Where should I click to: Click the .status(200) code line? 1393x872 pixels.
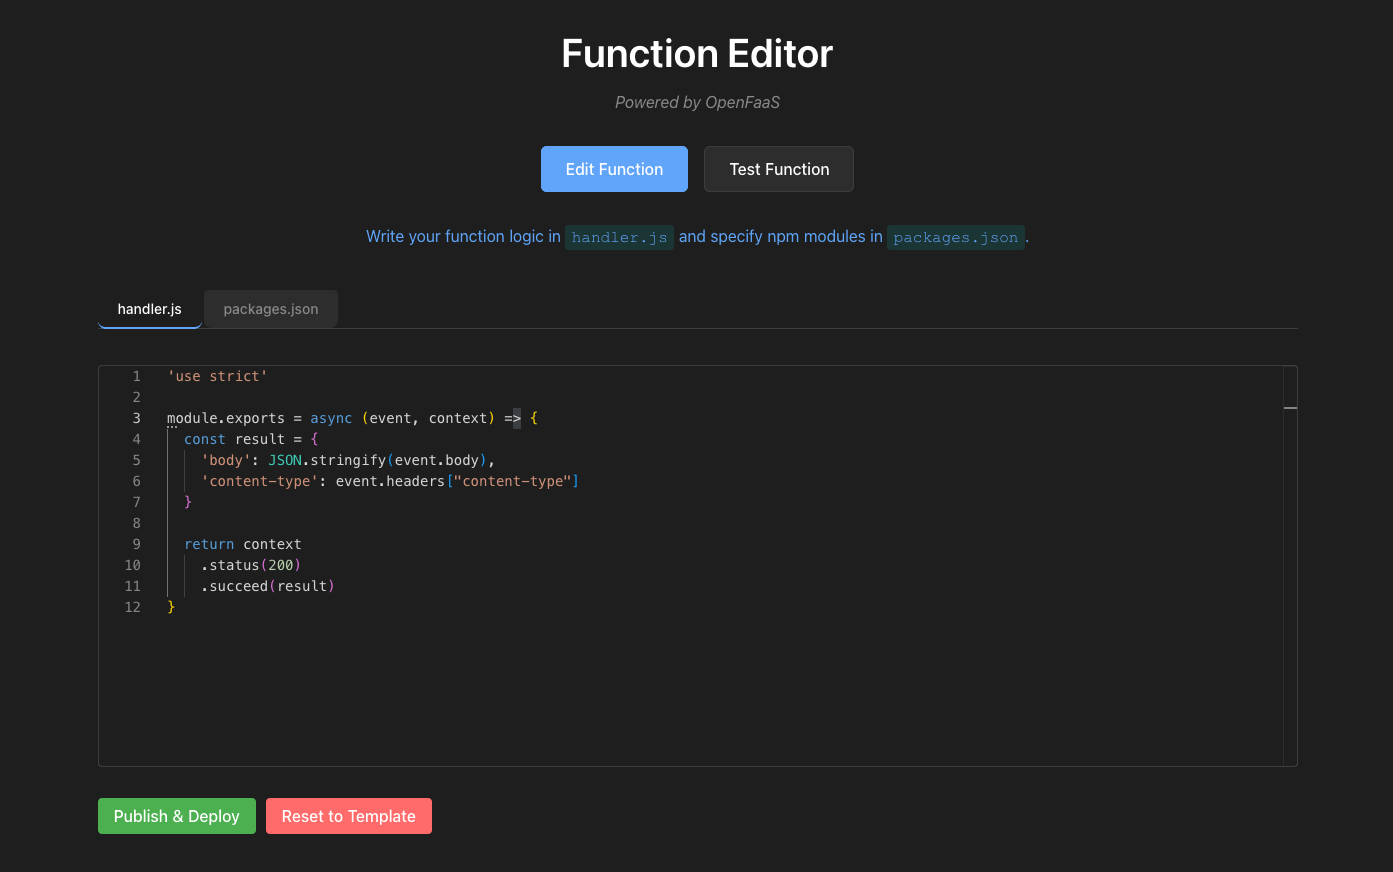(251, 565)
